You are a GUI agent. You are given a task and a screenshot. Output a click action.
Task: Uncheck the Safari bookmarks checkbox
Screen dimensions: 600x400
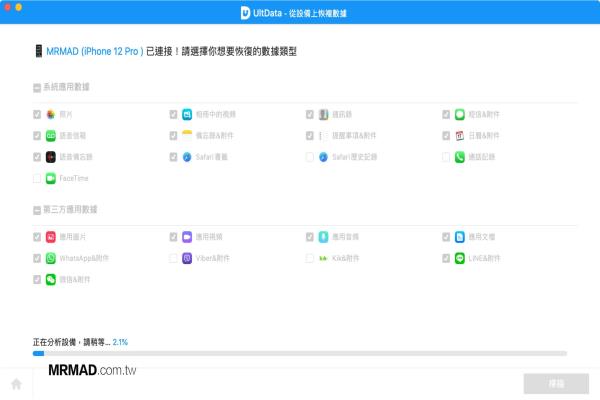173,157
